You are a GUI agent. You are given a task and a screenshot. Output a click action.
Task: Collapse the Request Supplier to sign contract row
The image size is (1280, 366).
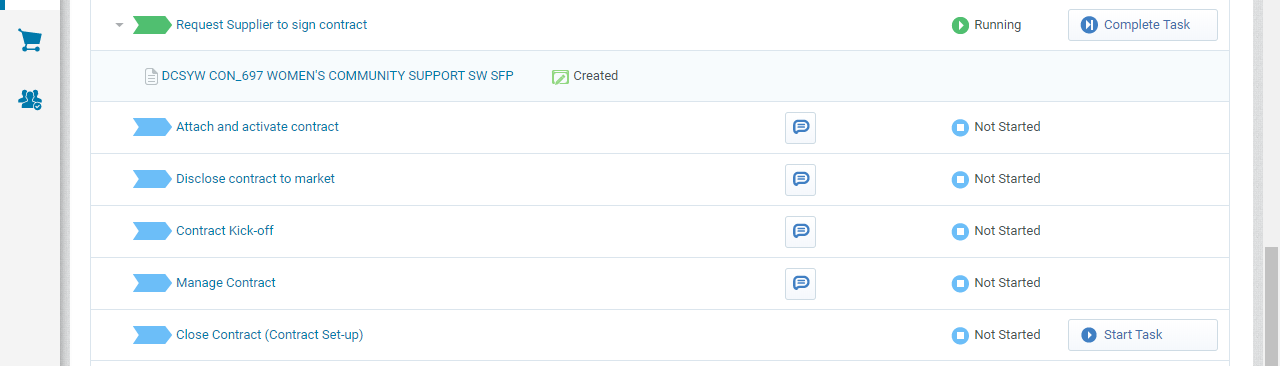[119, 25]
